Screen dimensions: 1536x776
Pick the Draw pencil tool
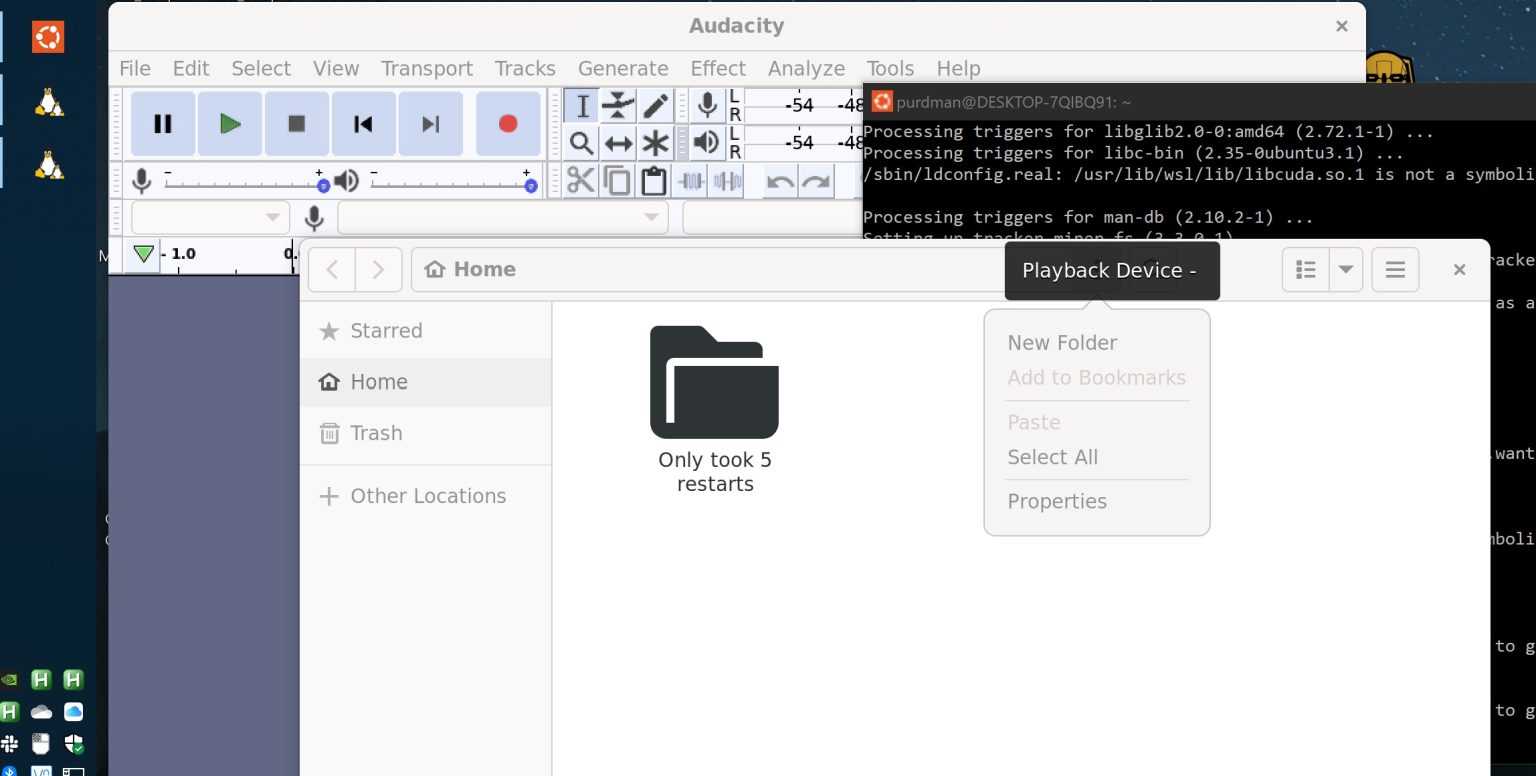pos(655,105)
